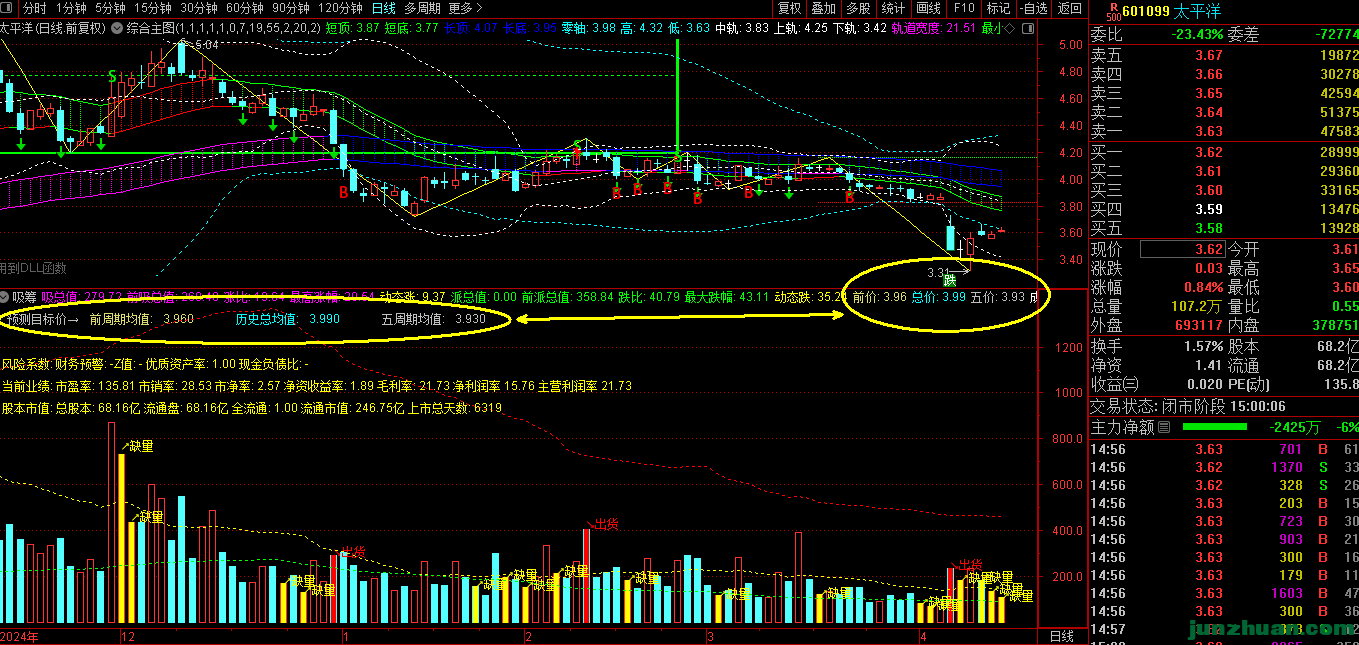The width and height of the screenshot is (1359, 645).
Task: Open F10 company information
Action: click(x=964, y=8)
